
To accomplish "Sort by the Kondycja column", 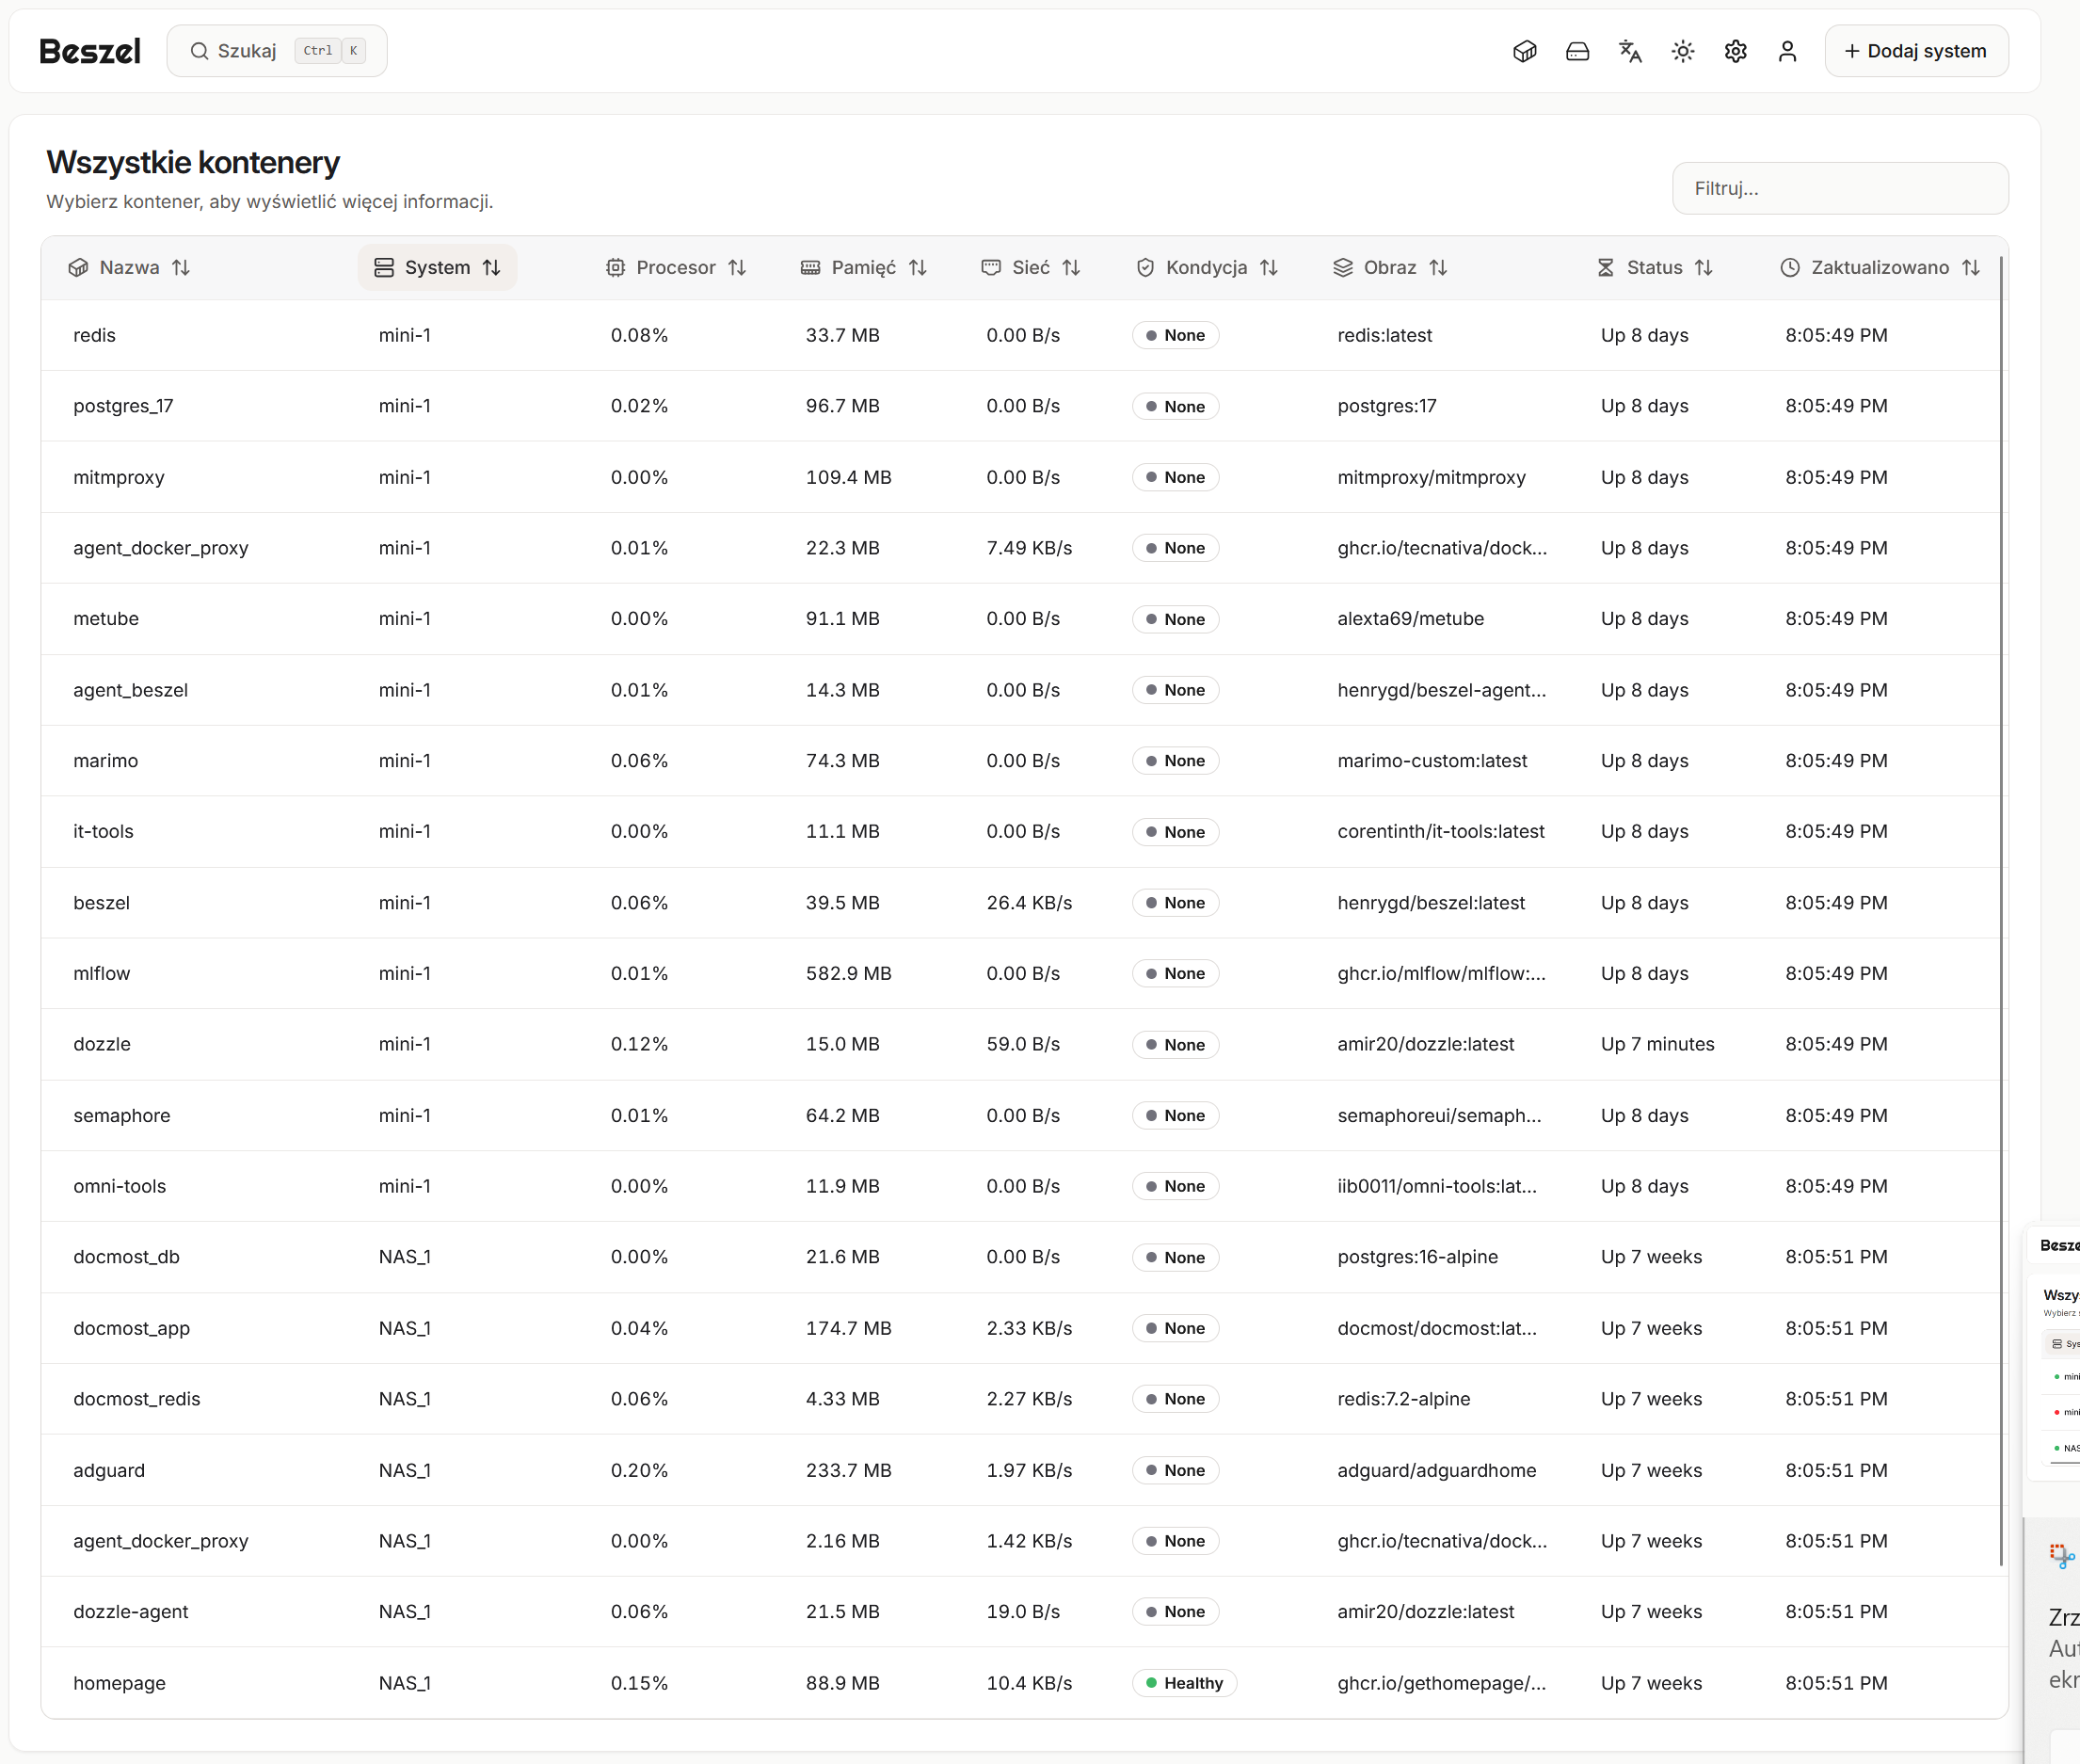I will 1207,267.
